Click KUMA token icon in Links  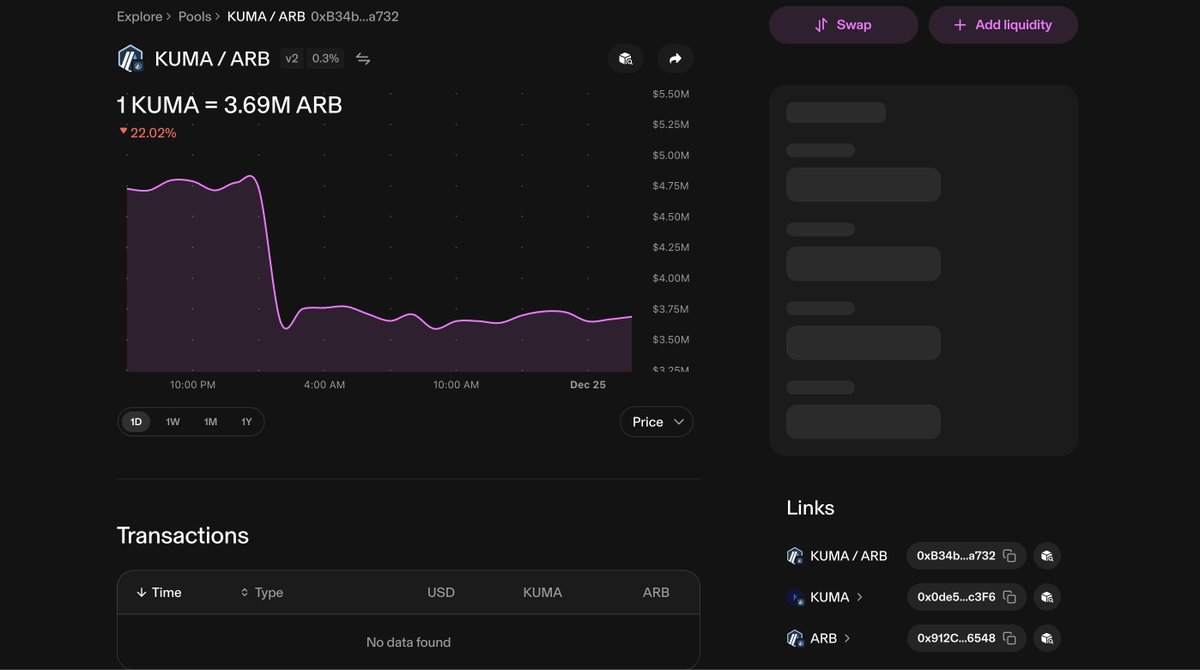(x=795, y=597)
